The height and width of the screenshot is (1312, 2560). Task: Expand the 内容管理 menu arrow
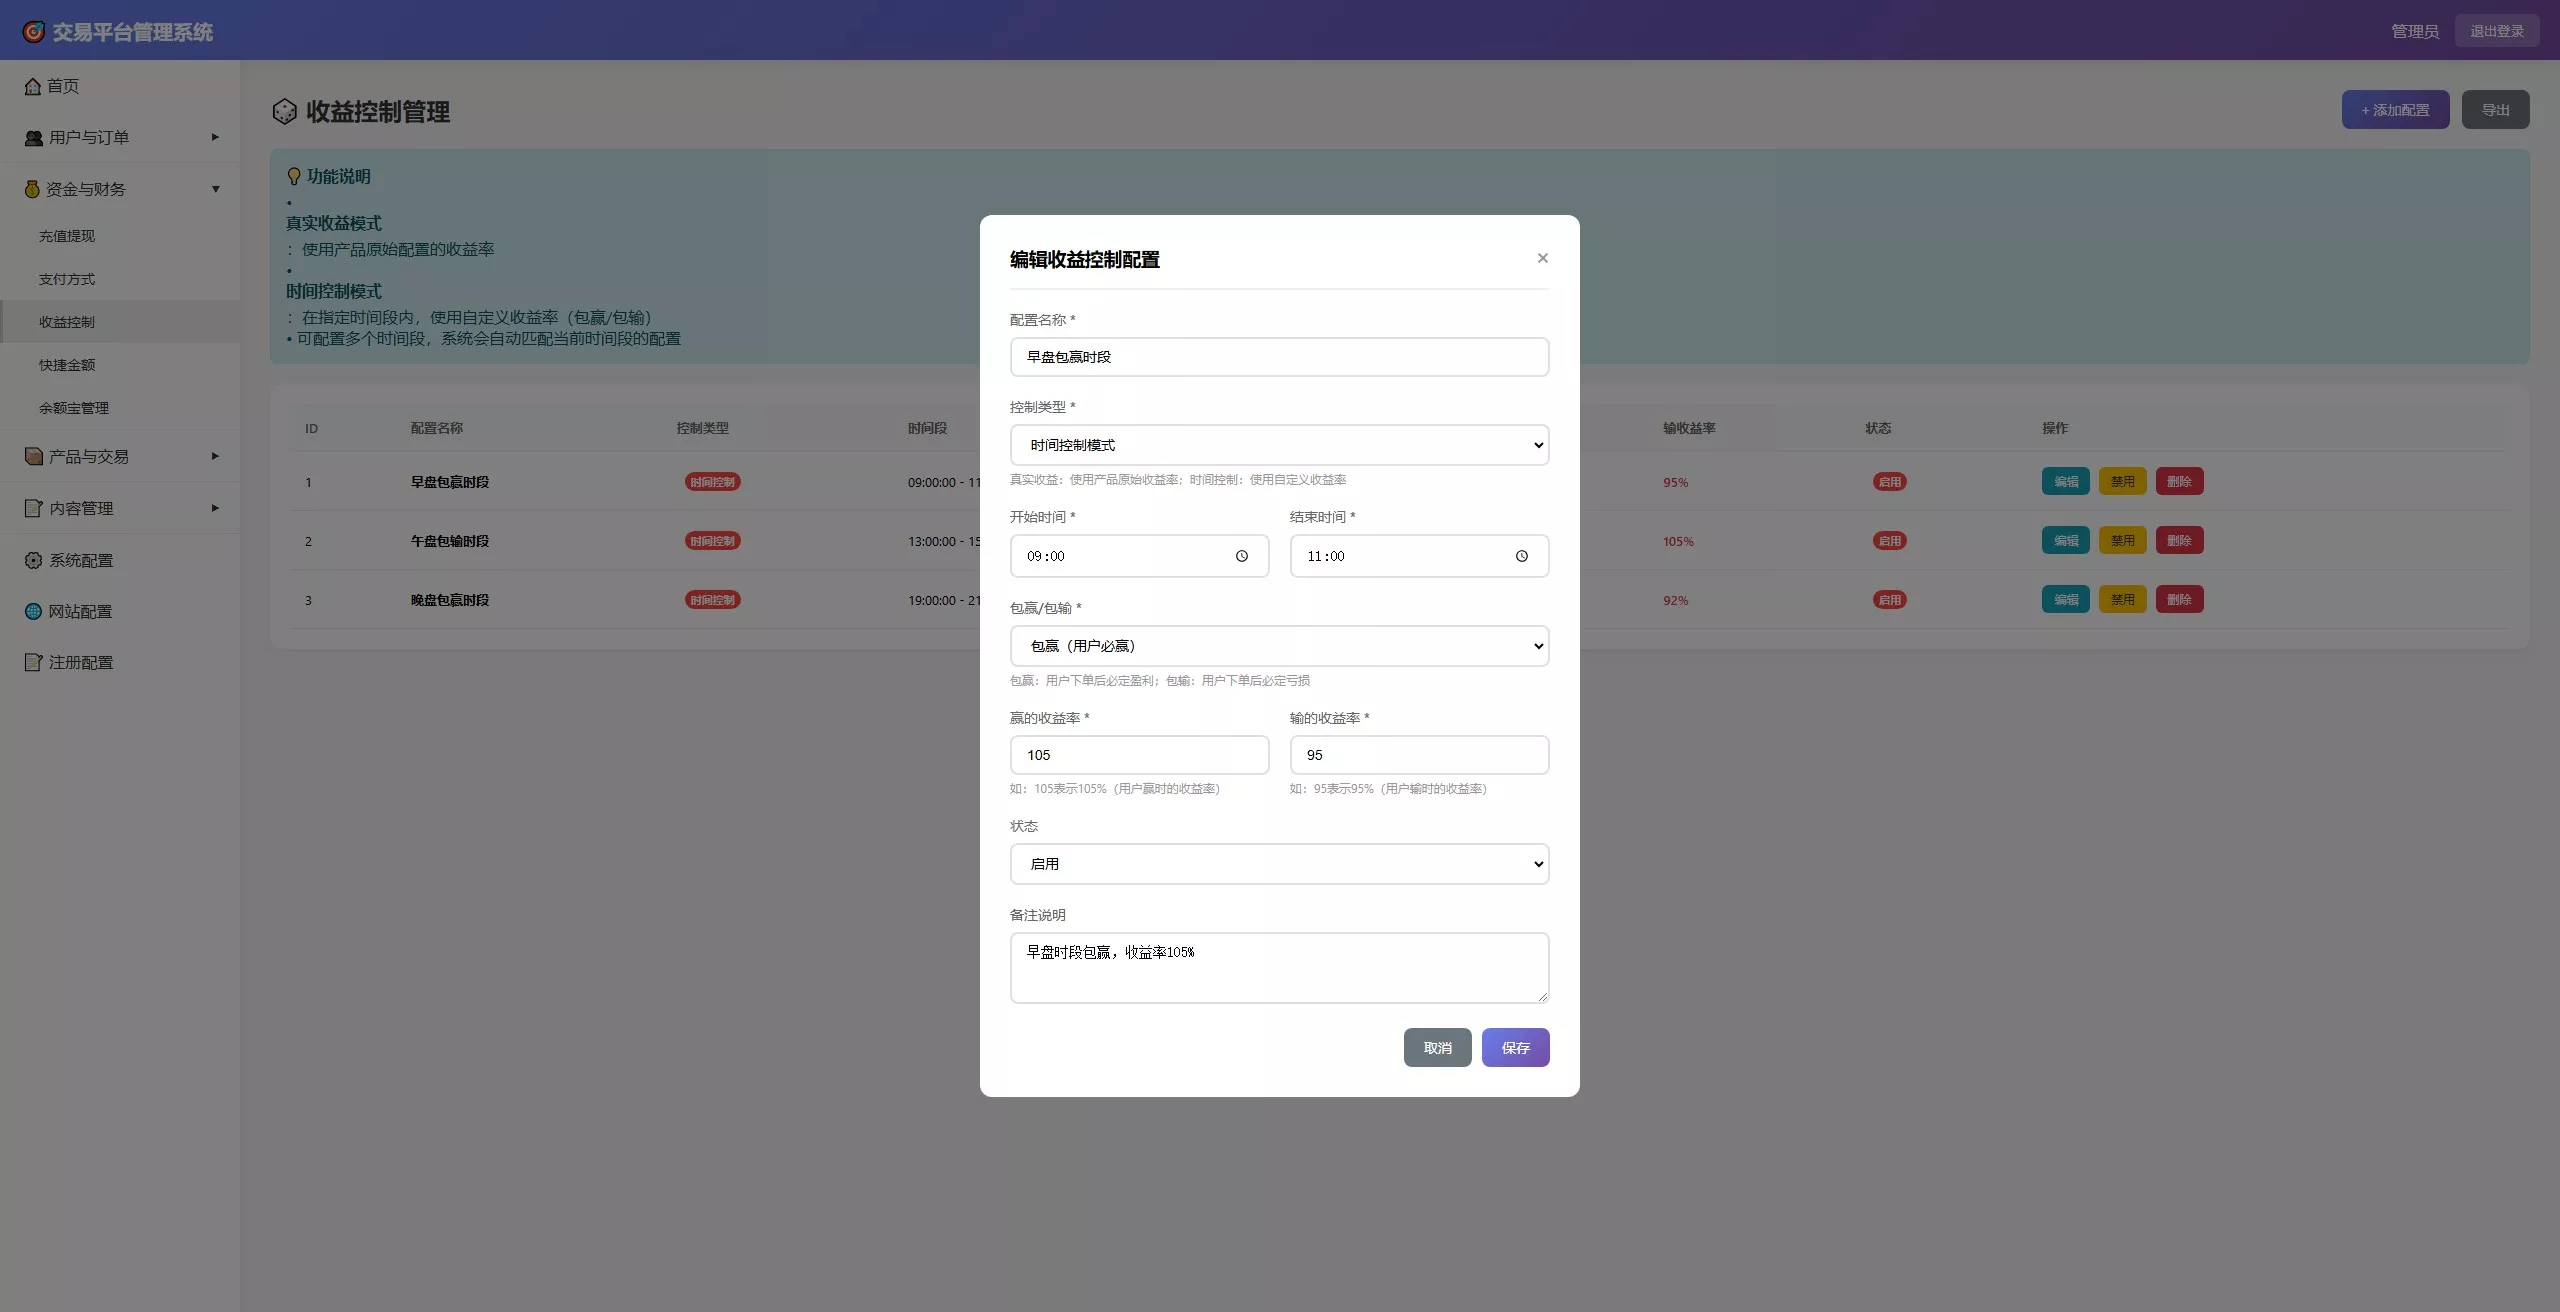[x=215, y=508]
